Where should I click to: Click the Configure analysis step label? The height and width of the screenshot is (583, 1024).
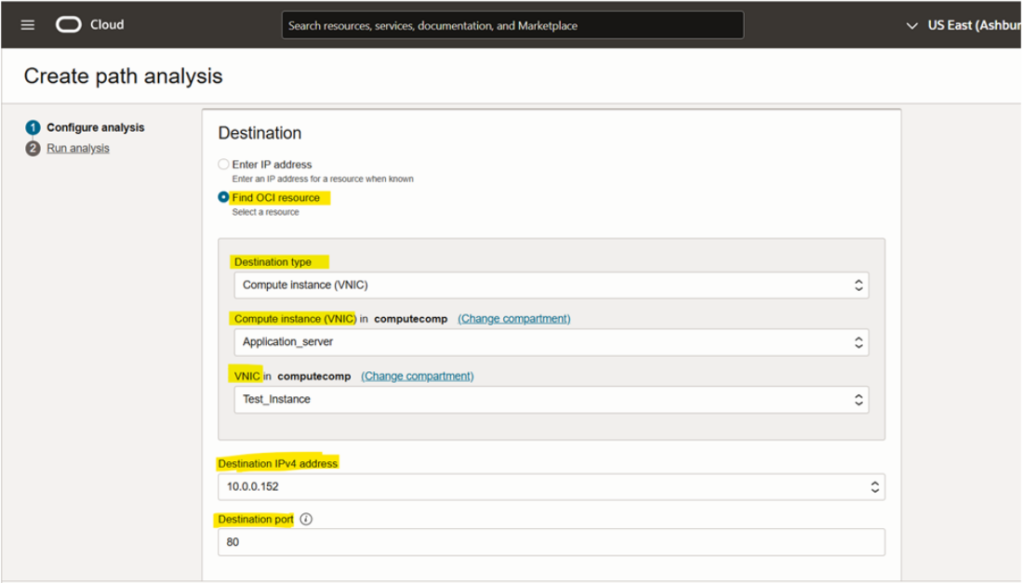95,128
